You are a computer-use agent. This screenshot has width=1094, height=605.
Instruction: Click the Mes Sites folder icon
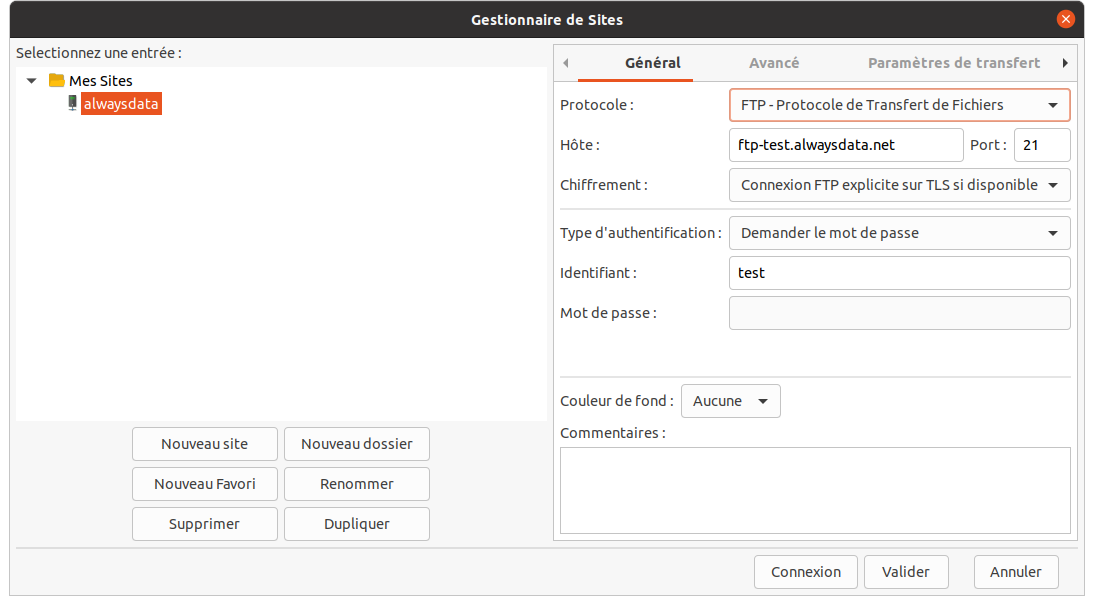coord(57,81)
